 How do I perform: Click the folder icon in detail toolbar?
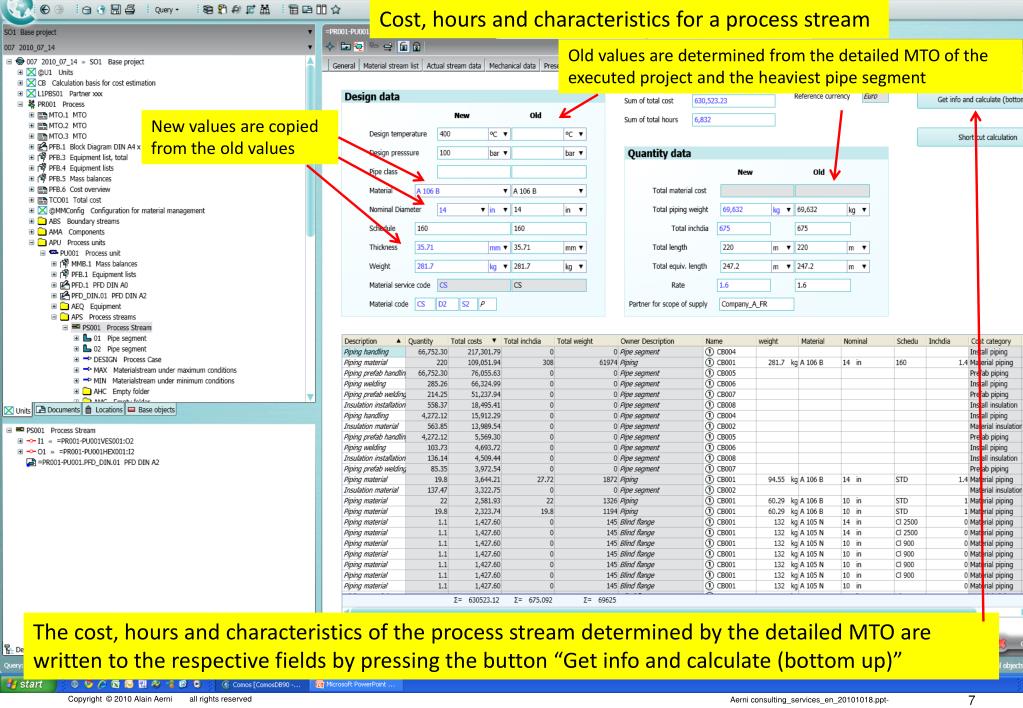pos(344,46)
